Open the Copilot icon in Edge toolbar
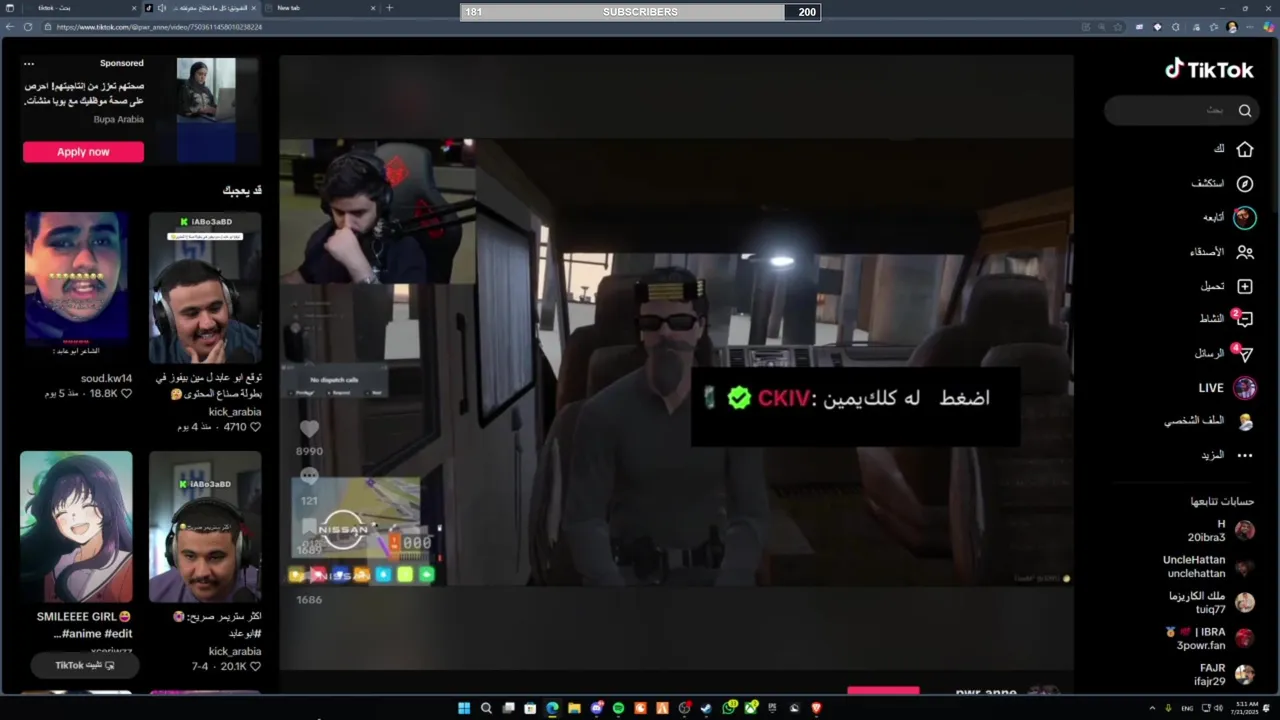 1268,27
